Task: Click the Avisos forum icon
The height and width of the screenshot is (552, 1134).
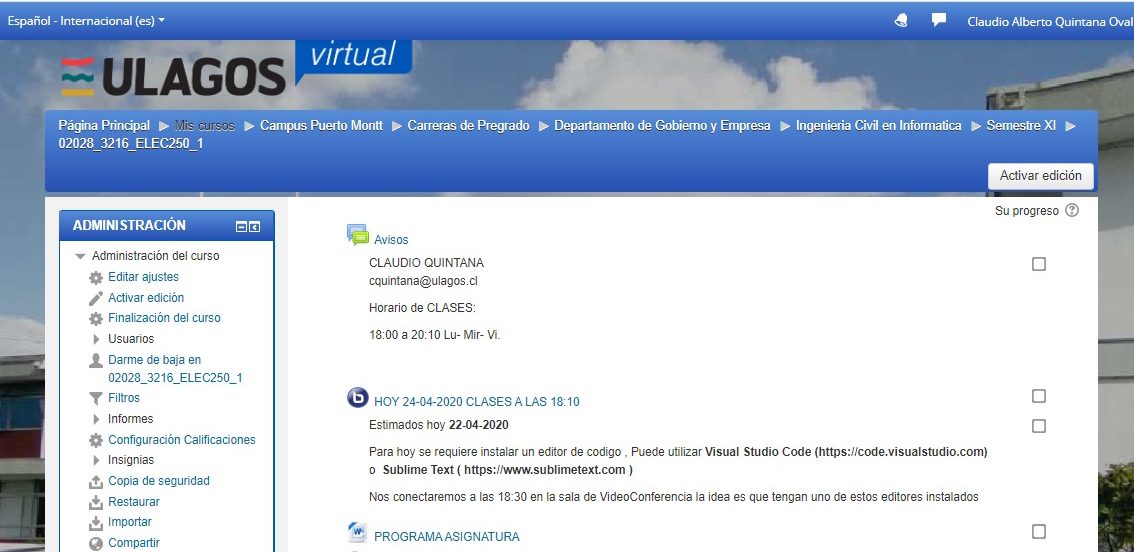Action: 357,234
